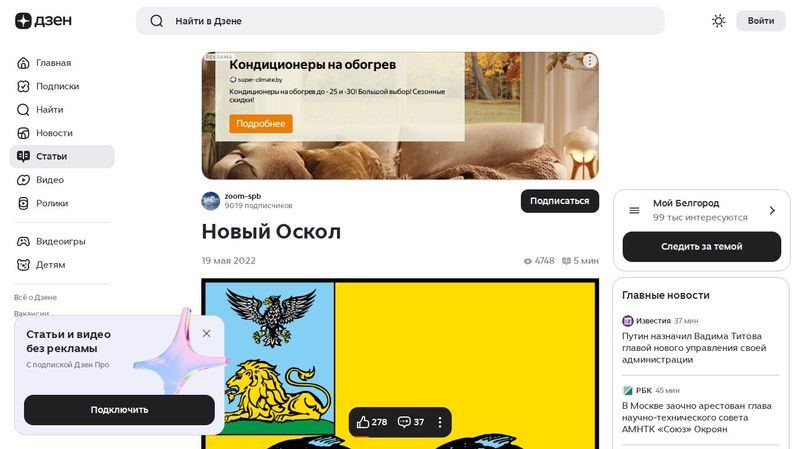Like the article with thumbs-up icon
This screenshot has width=800, height=449.
coord(371,422)
